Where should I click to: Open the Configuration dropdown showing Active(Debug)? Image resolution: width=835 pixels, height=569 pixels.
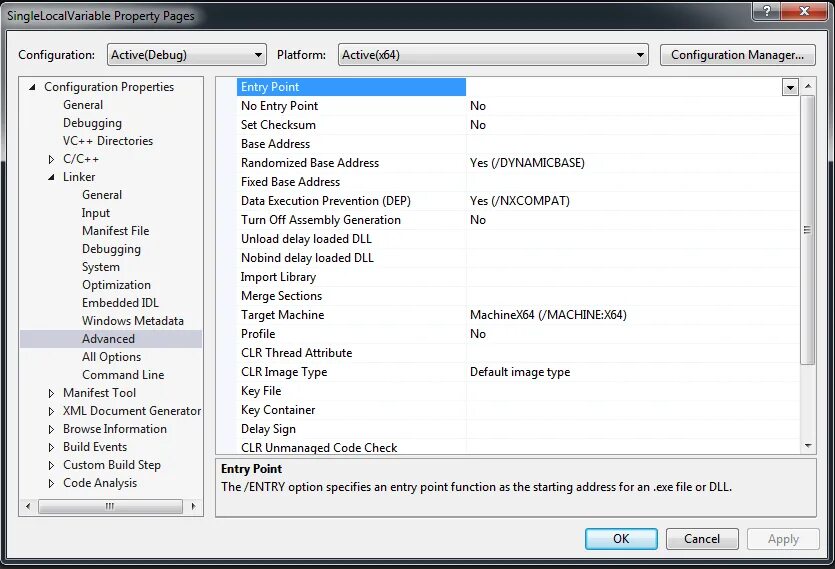click(186, 55)
